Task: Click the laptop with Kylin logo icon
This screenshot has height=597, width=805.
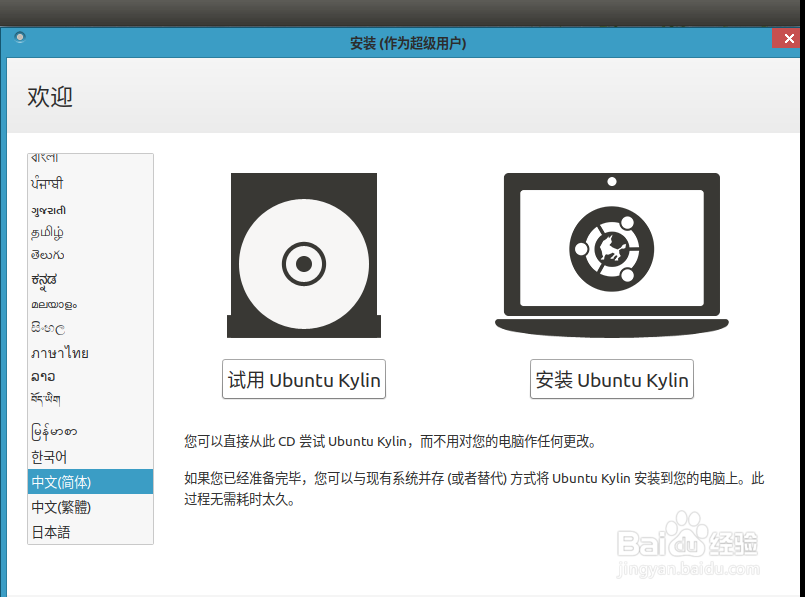Action: 611,255
